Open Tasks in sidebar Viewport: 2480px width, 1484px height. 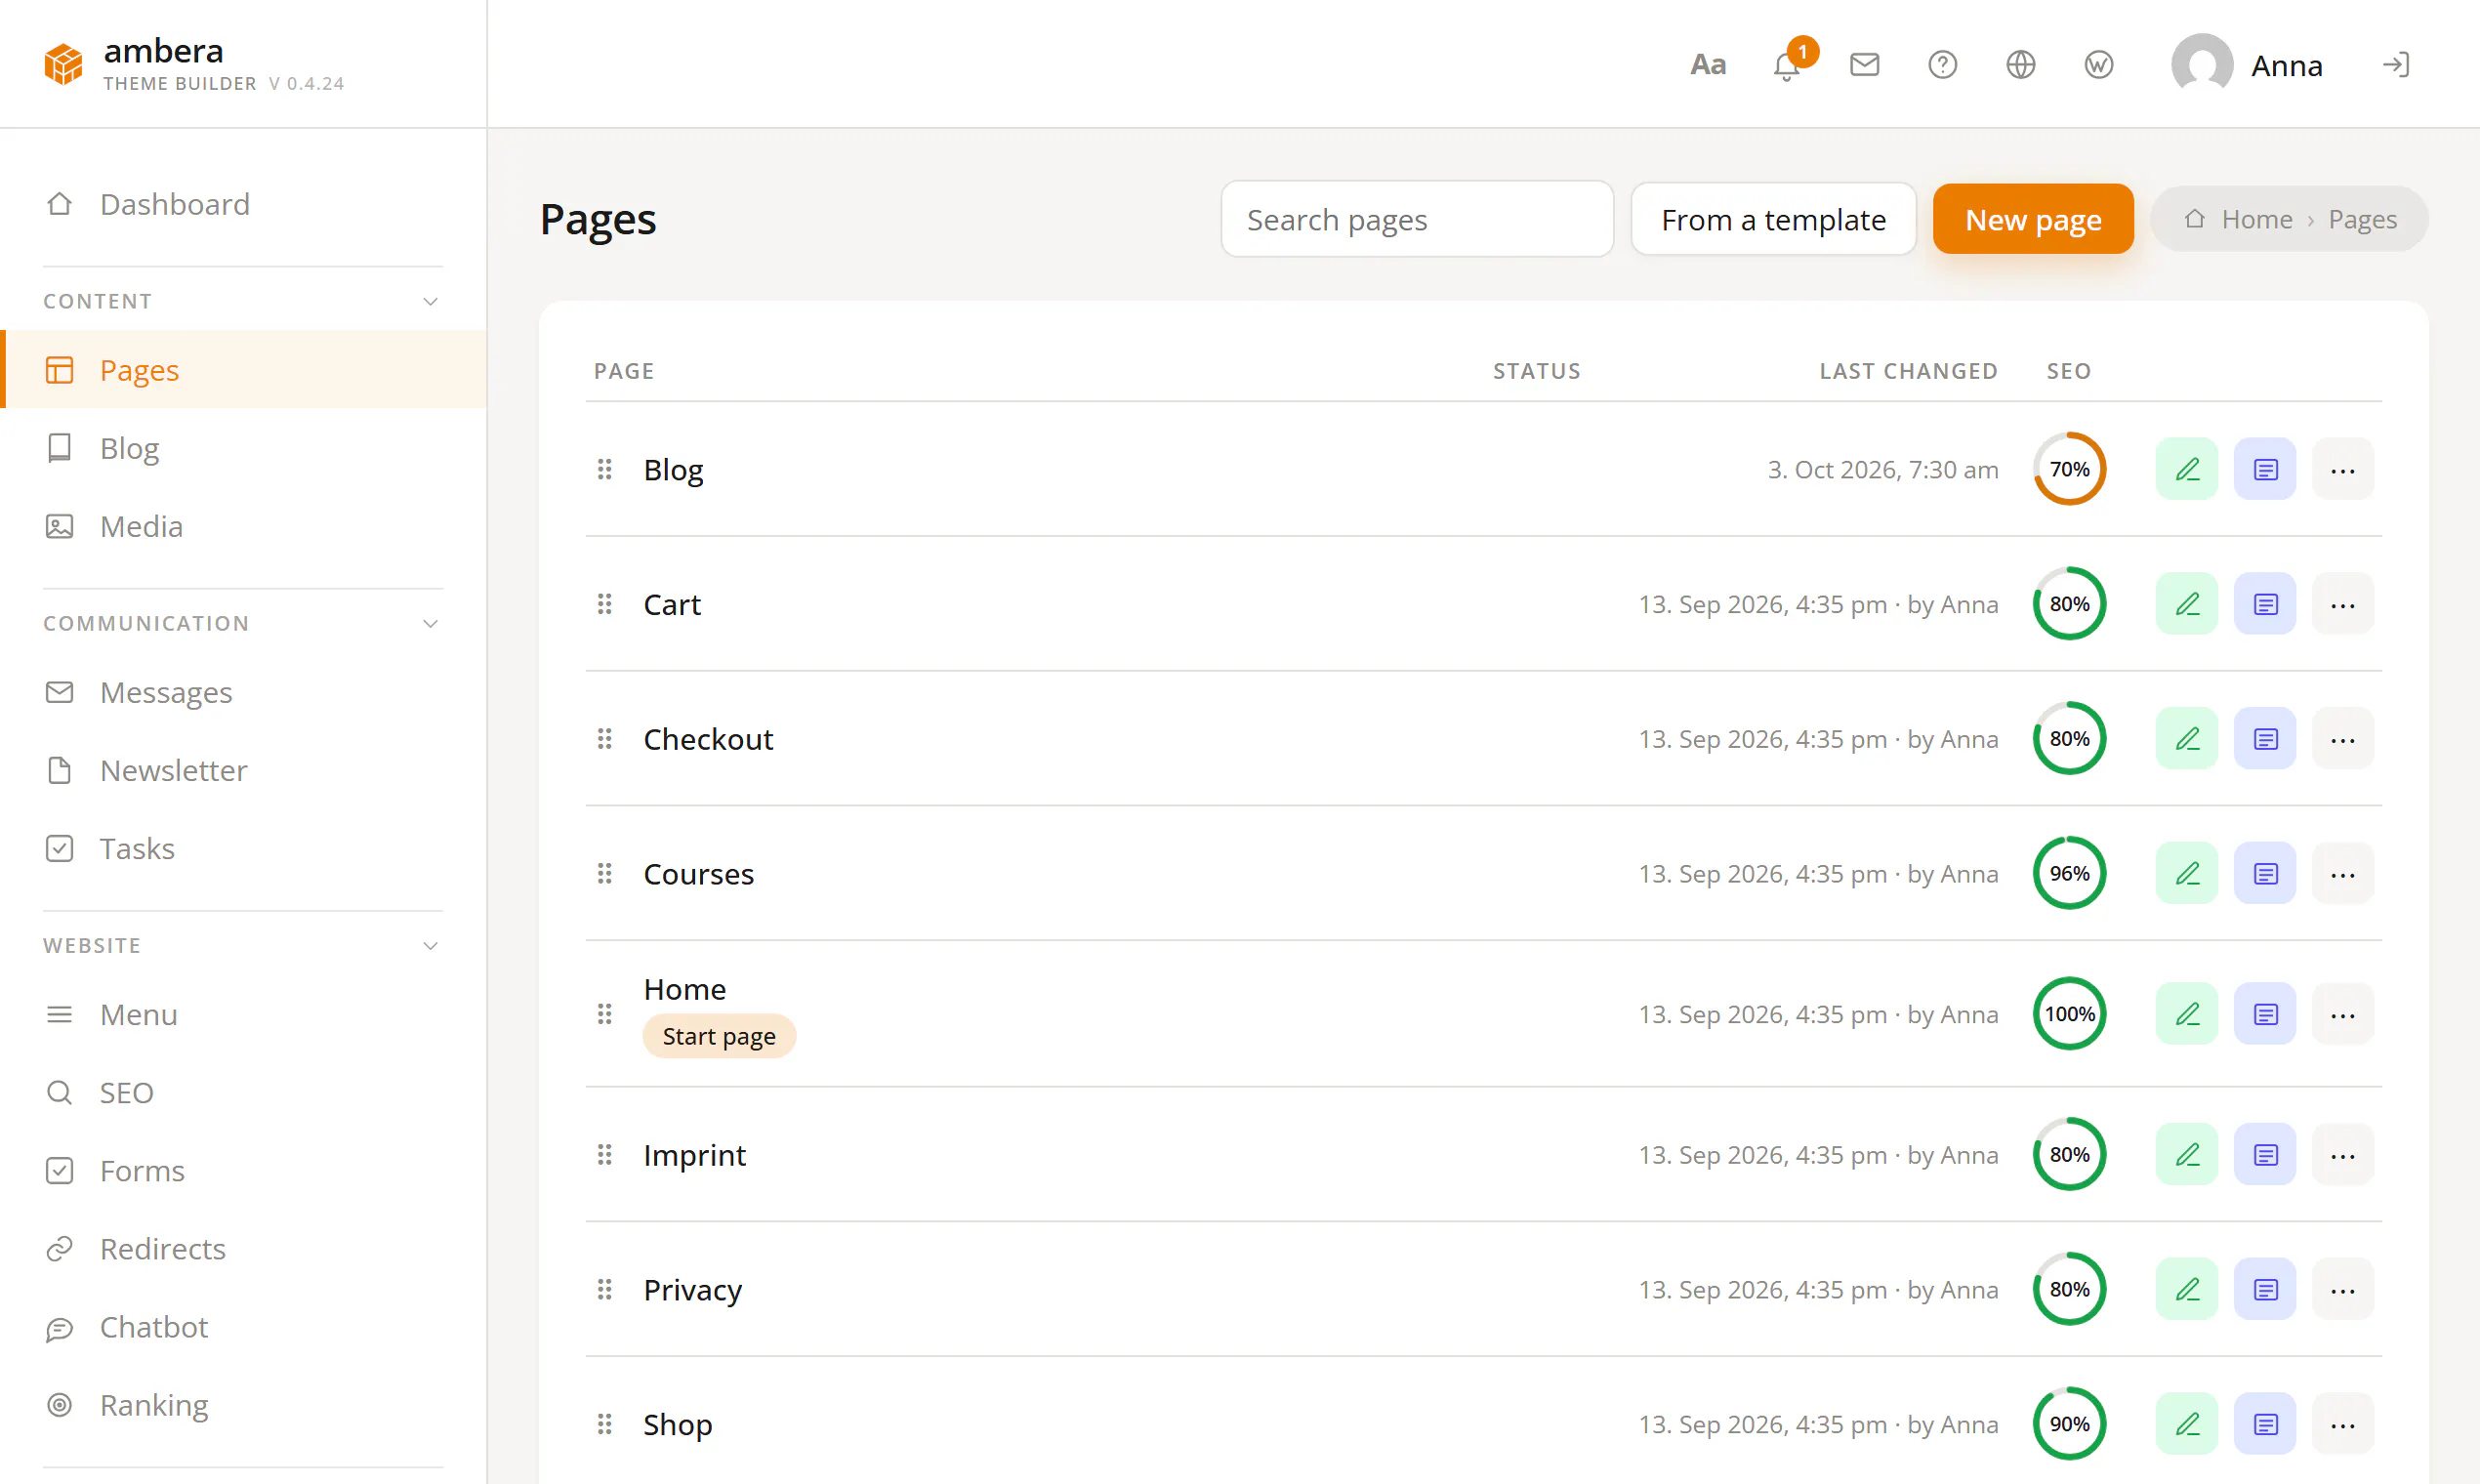[x=242, y=848]
